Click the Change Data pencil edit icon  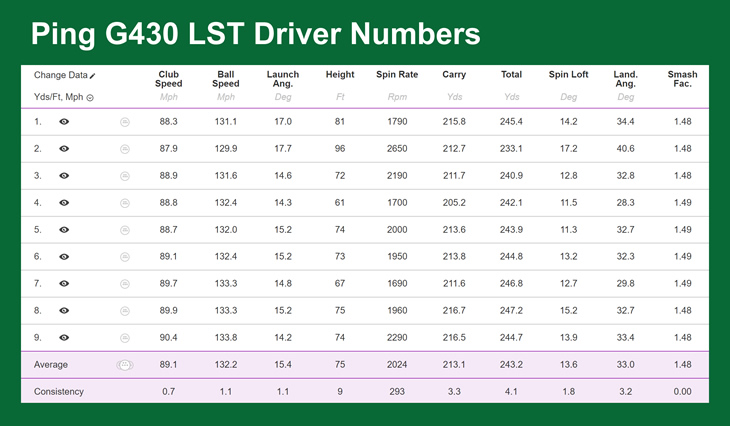tap(92, 76)
